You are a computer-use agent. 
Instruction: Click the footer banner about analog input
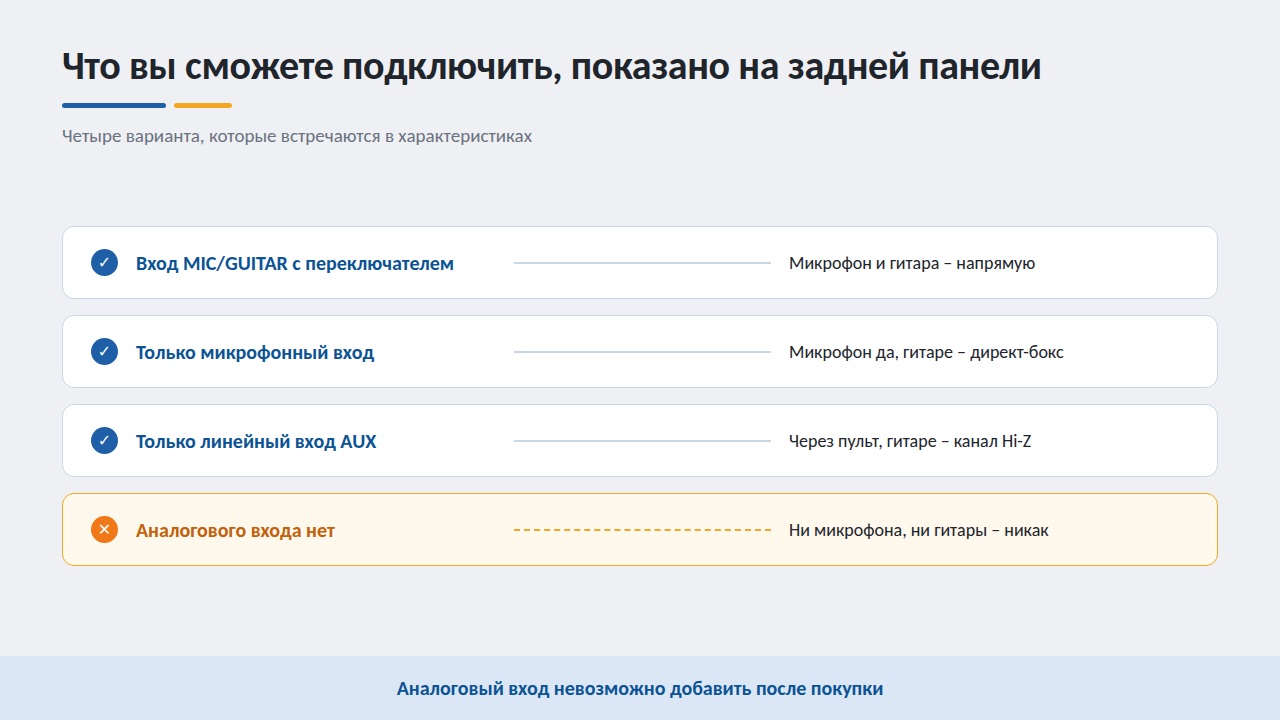(x=640, y=688)
